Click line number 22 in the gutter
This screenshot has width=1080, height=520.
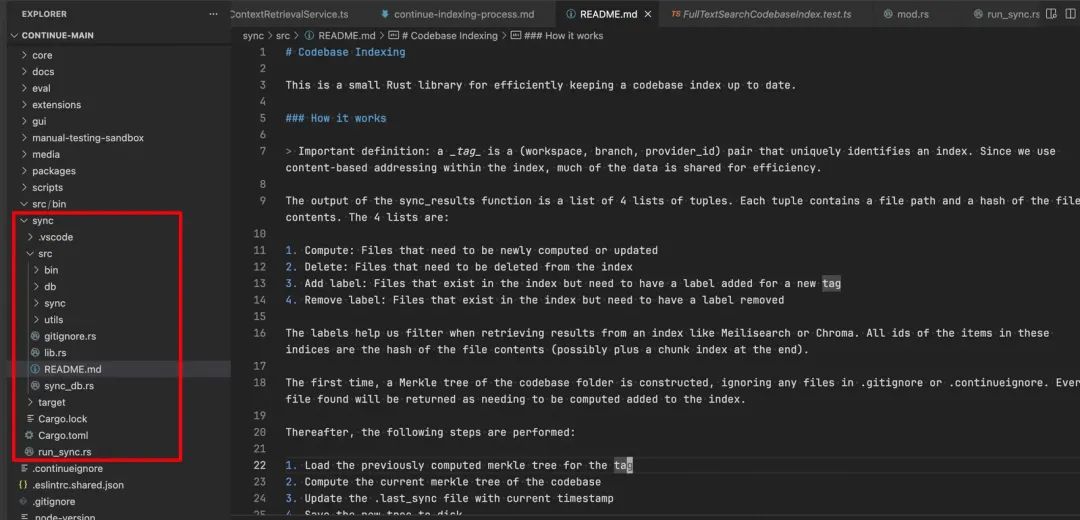259,466
